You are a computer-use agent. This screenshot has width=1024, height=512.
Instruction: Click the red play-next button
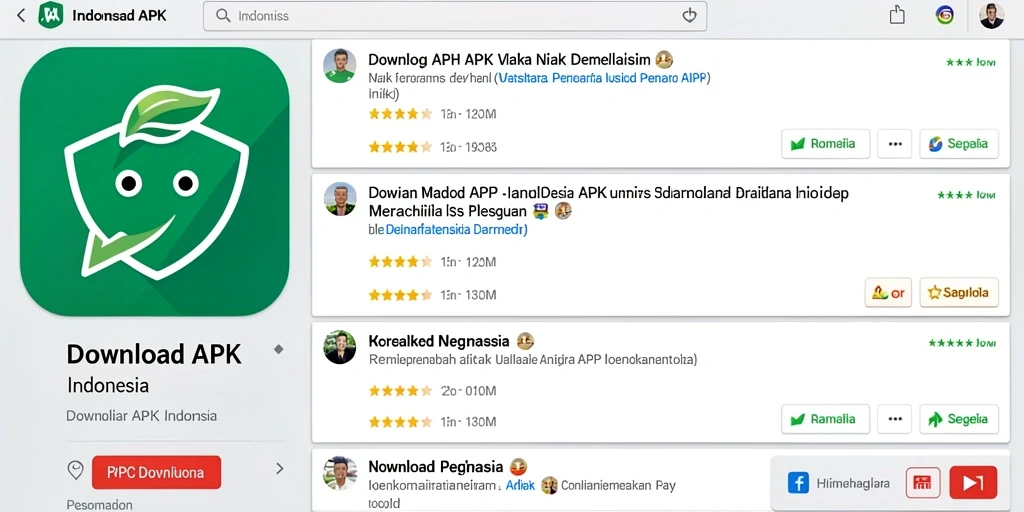pyautogui.click(x=973, y=483)
